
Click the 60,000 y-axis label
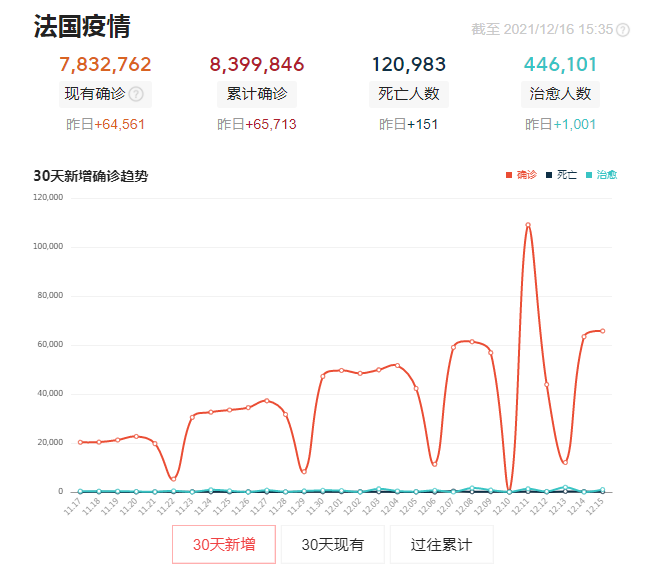pyautogui.click(x=50, y=345)
